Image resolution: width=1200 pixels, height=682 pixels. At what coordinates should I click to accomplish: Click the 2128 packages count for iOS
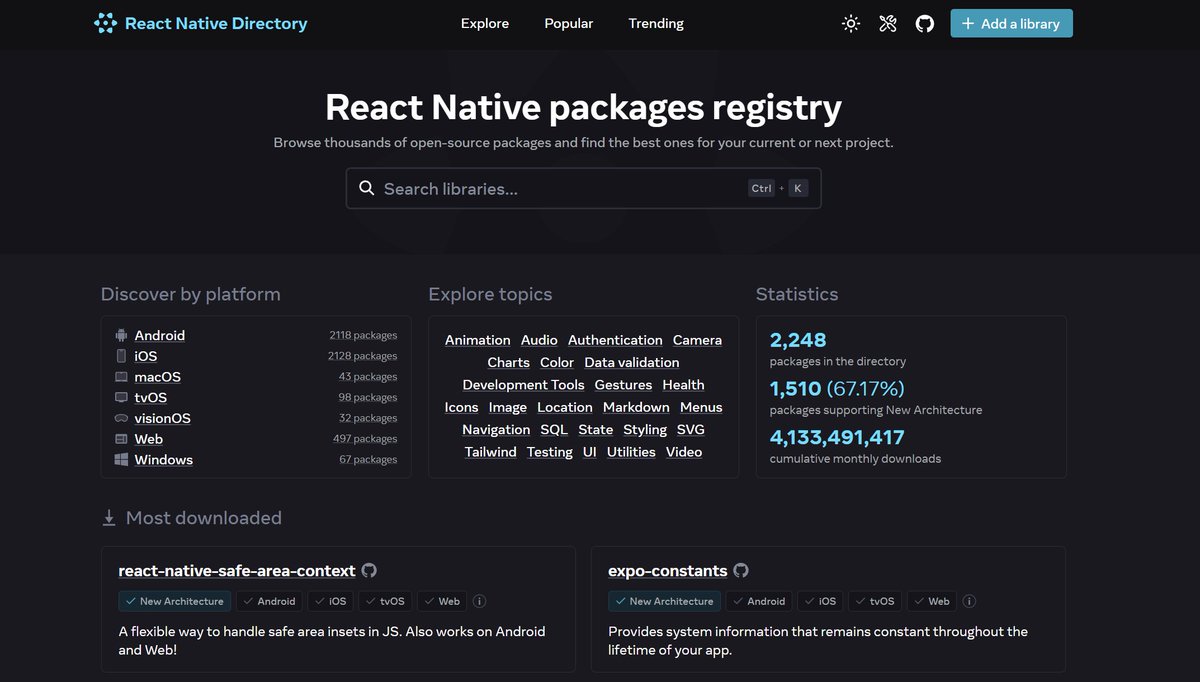[362, 356]
